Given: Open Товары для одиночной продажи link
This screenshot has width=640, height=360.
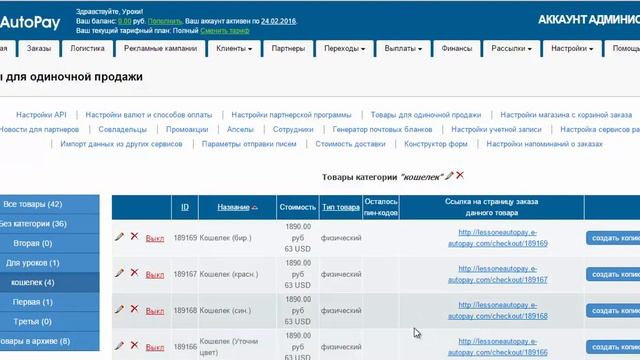Looking at the screenshot, I should point(426,115).
